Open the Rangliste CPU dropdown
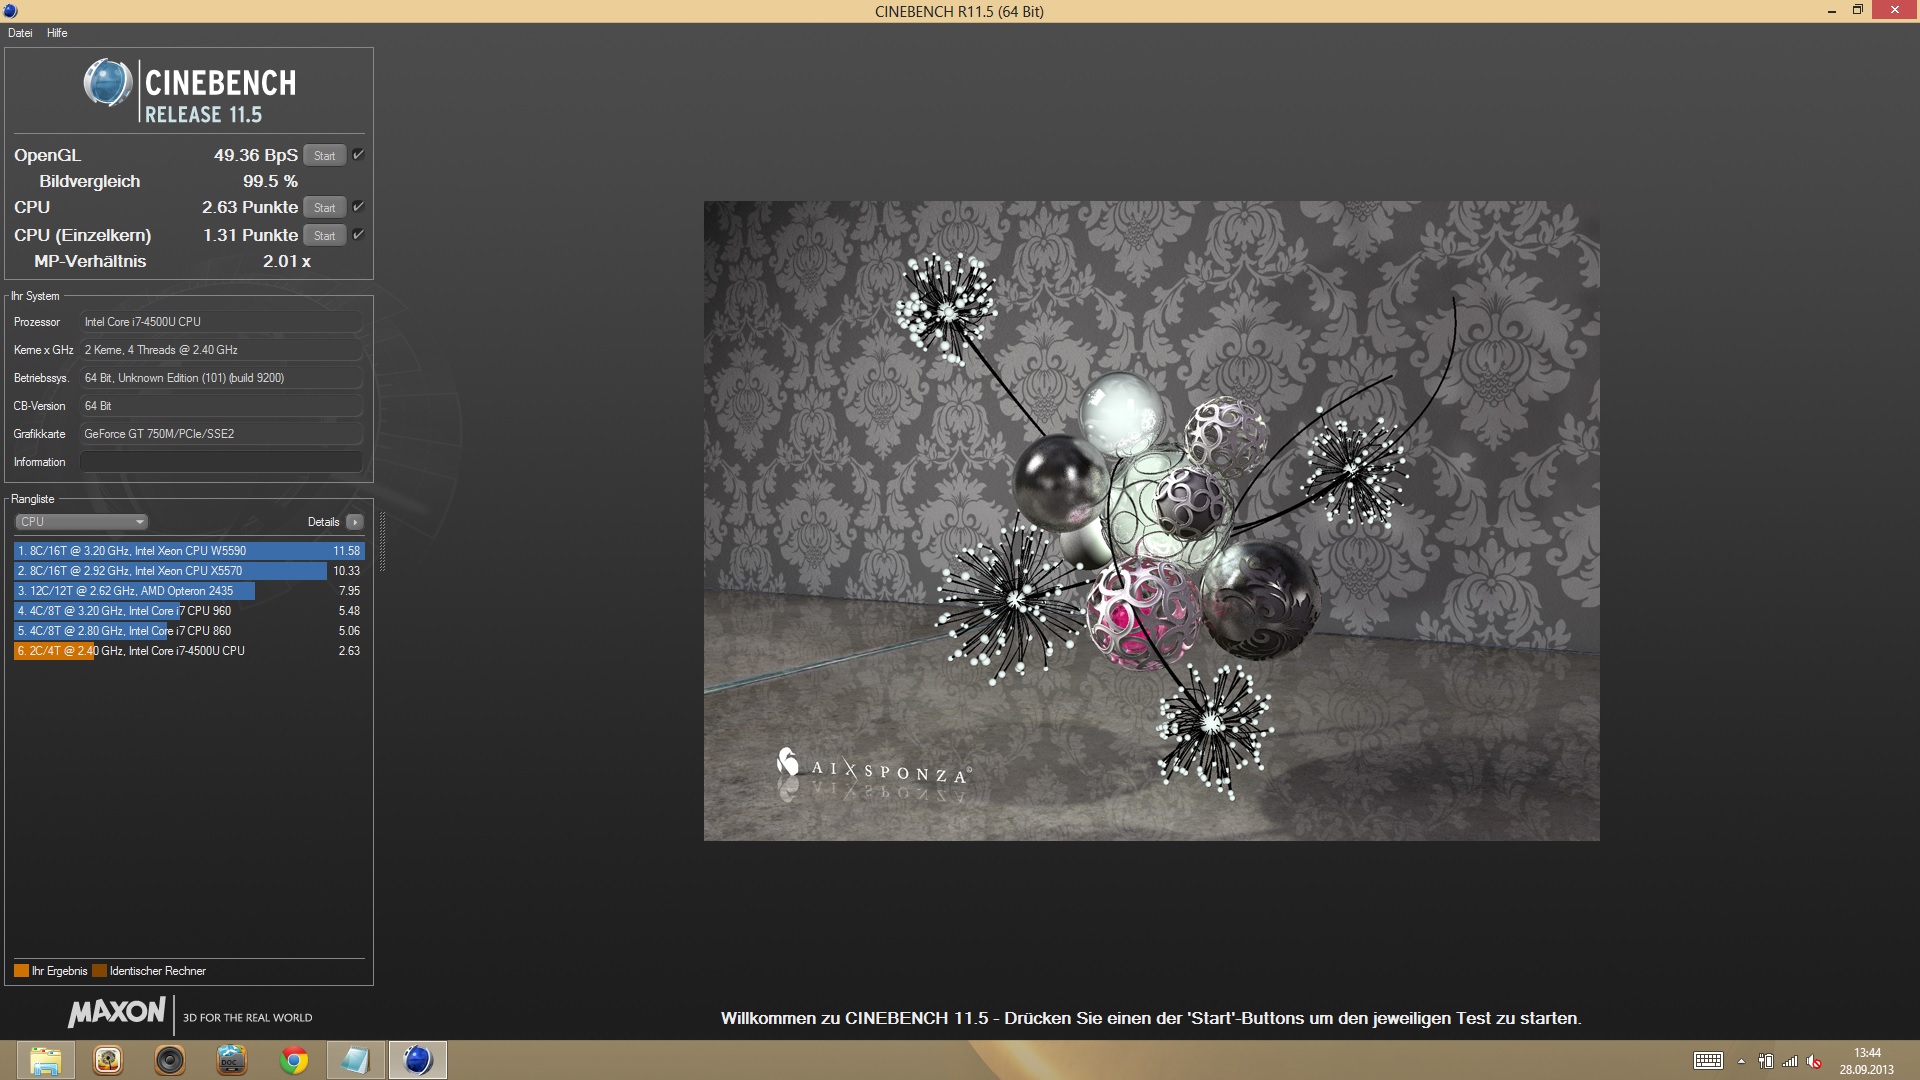The image size is (1920, 1080). (82, 522)
